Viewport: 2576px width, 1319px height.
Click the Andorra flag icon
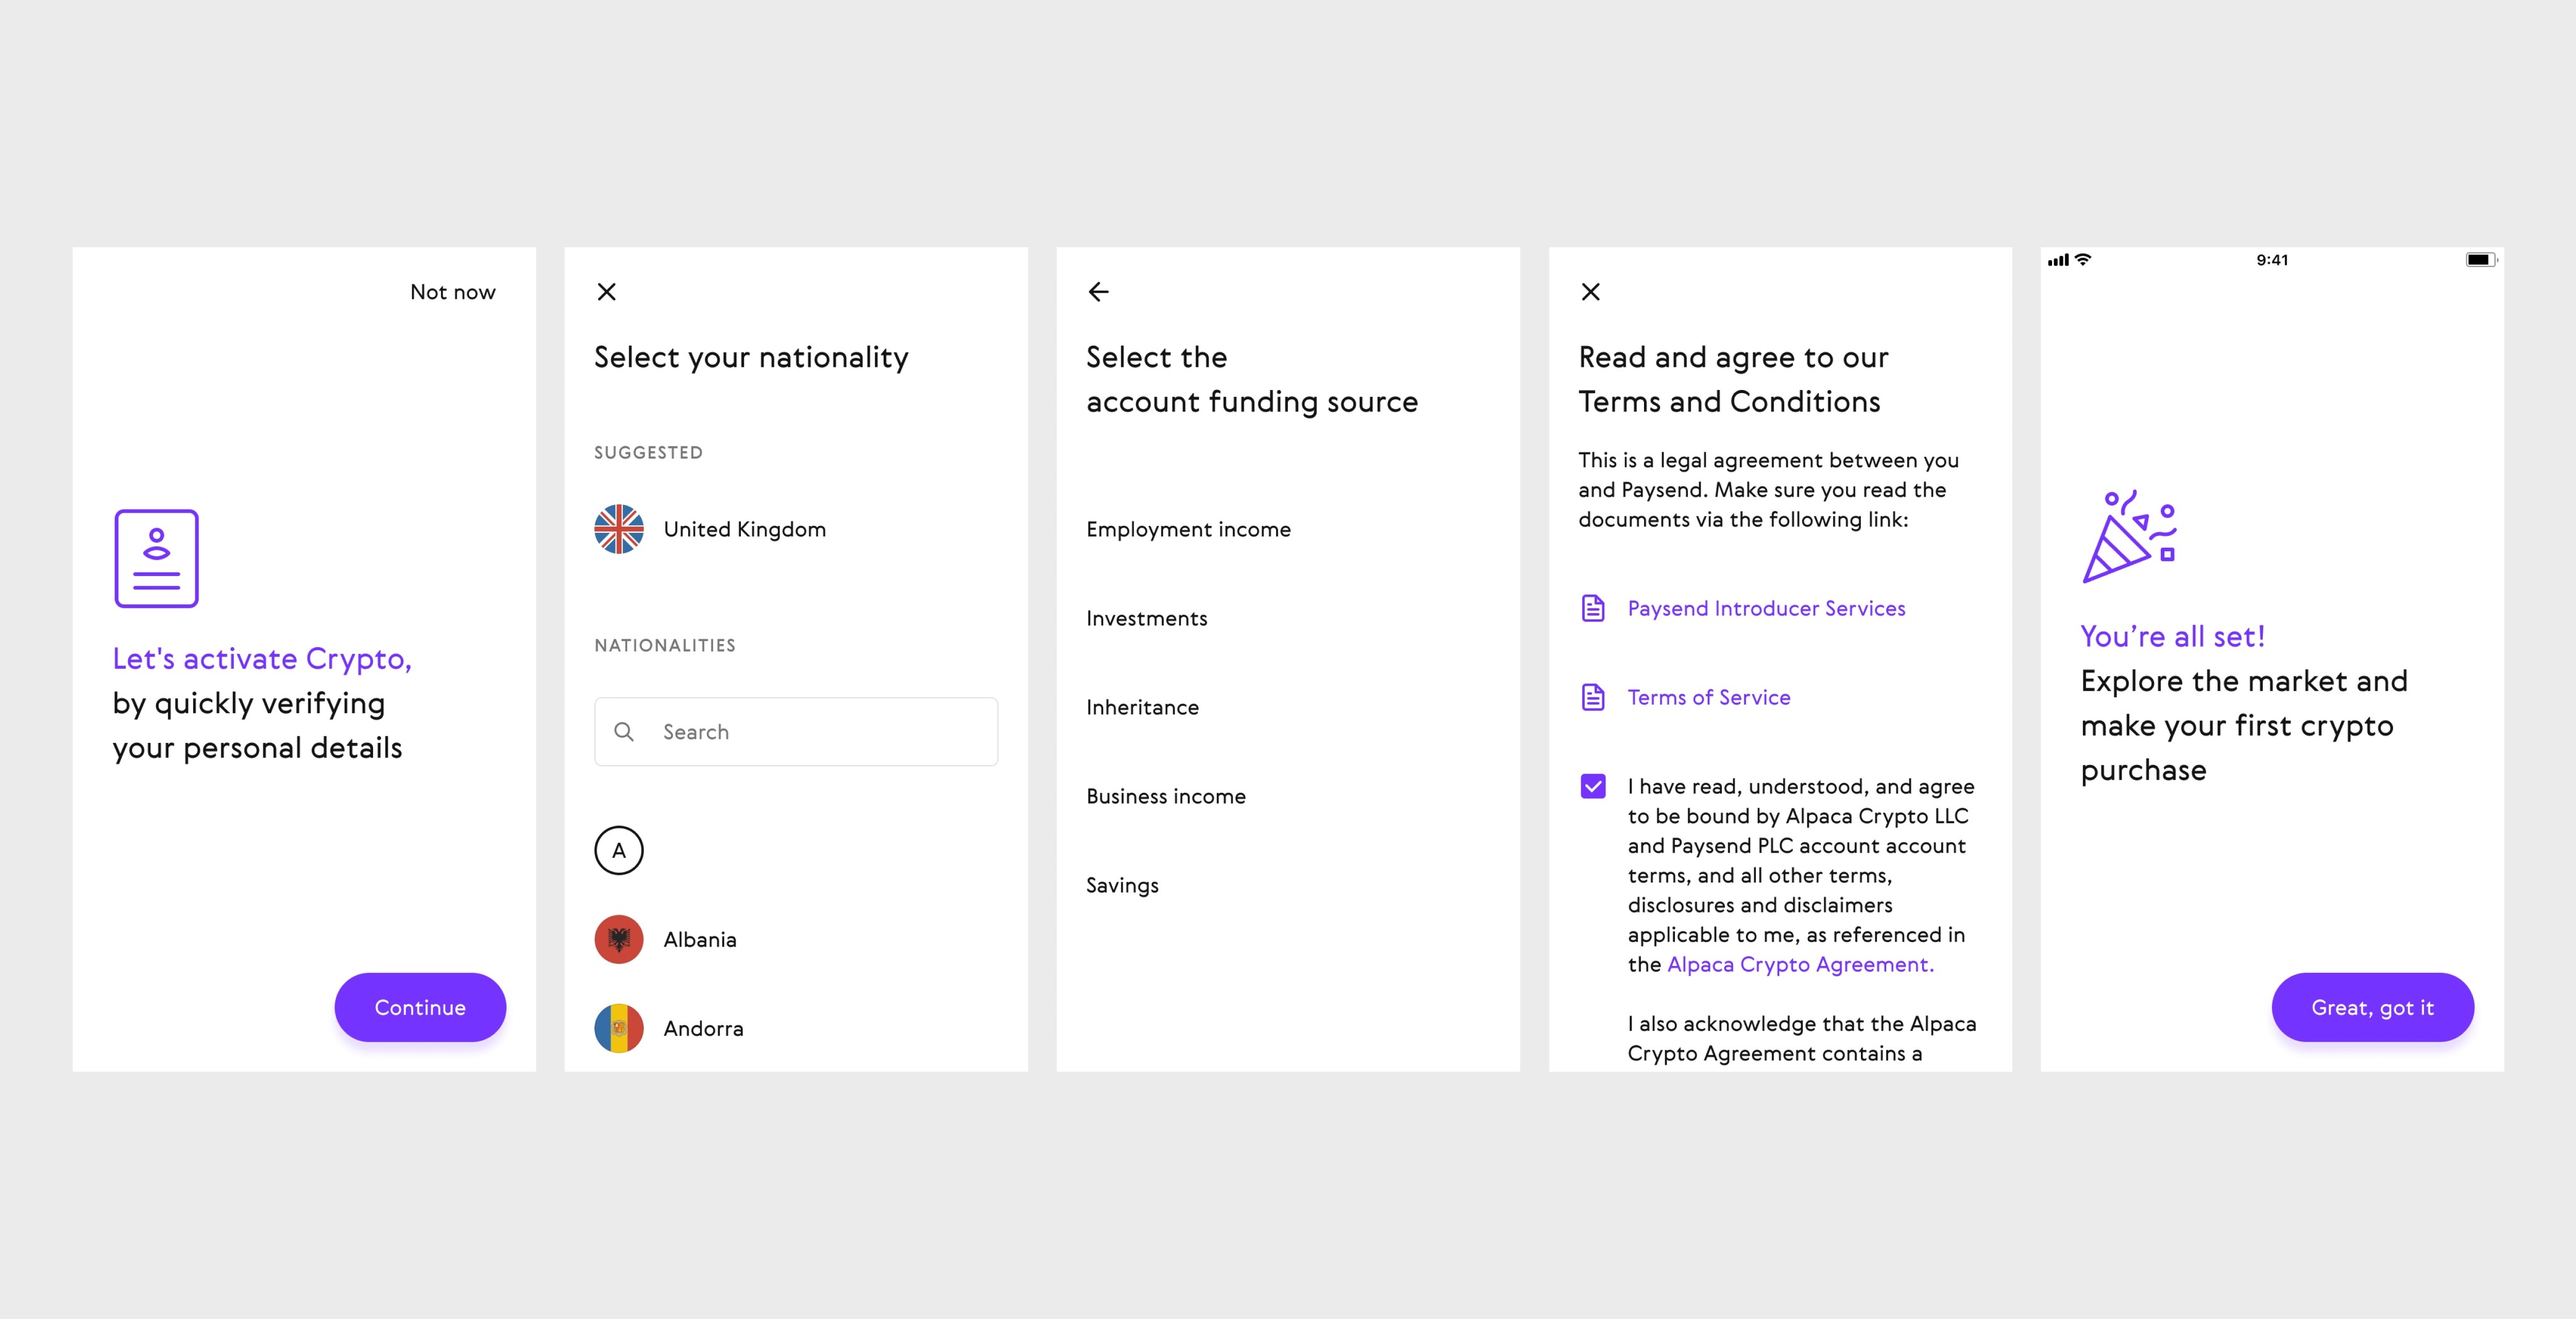pyautogui.click(x=619, y=1028)
